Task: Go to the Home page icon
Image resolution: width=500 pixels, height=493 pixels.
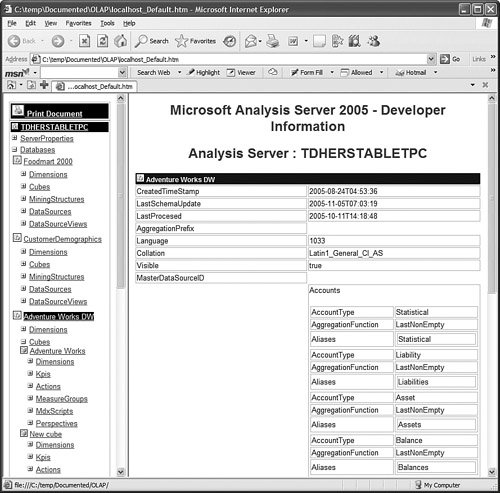Action: click(120, 41)
